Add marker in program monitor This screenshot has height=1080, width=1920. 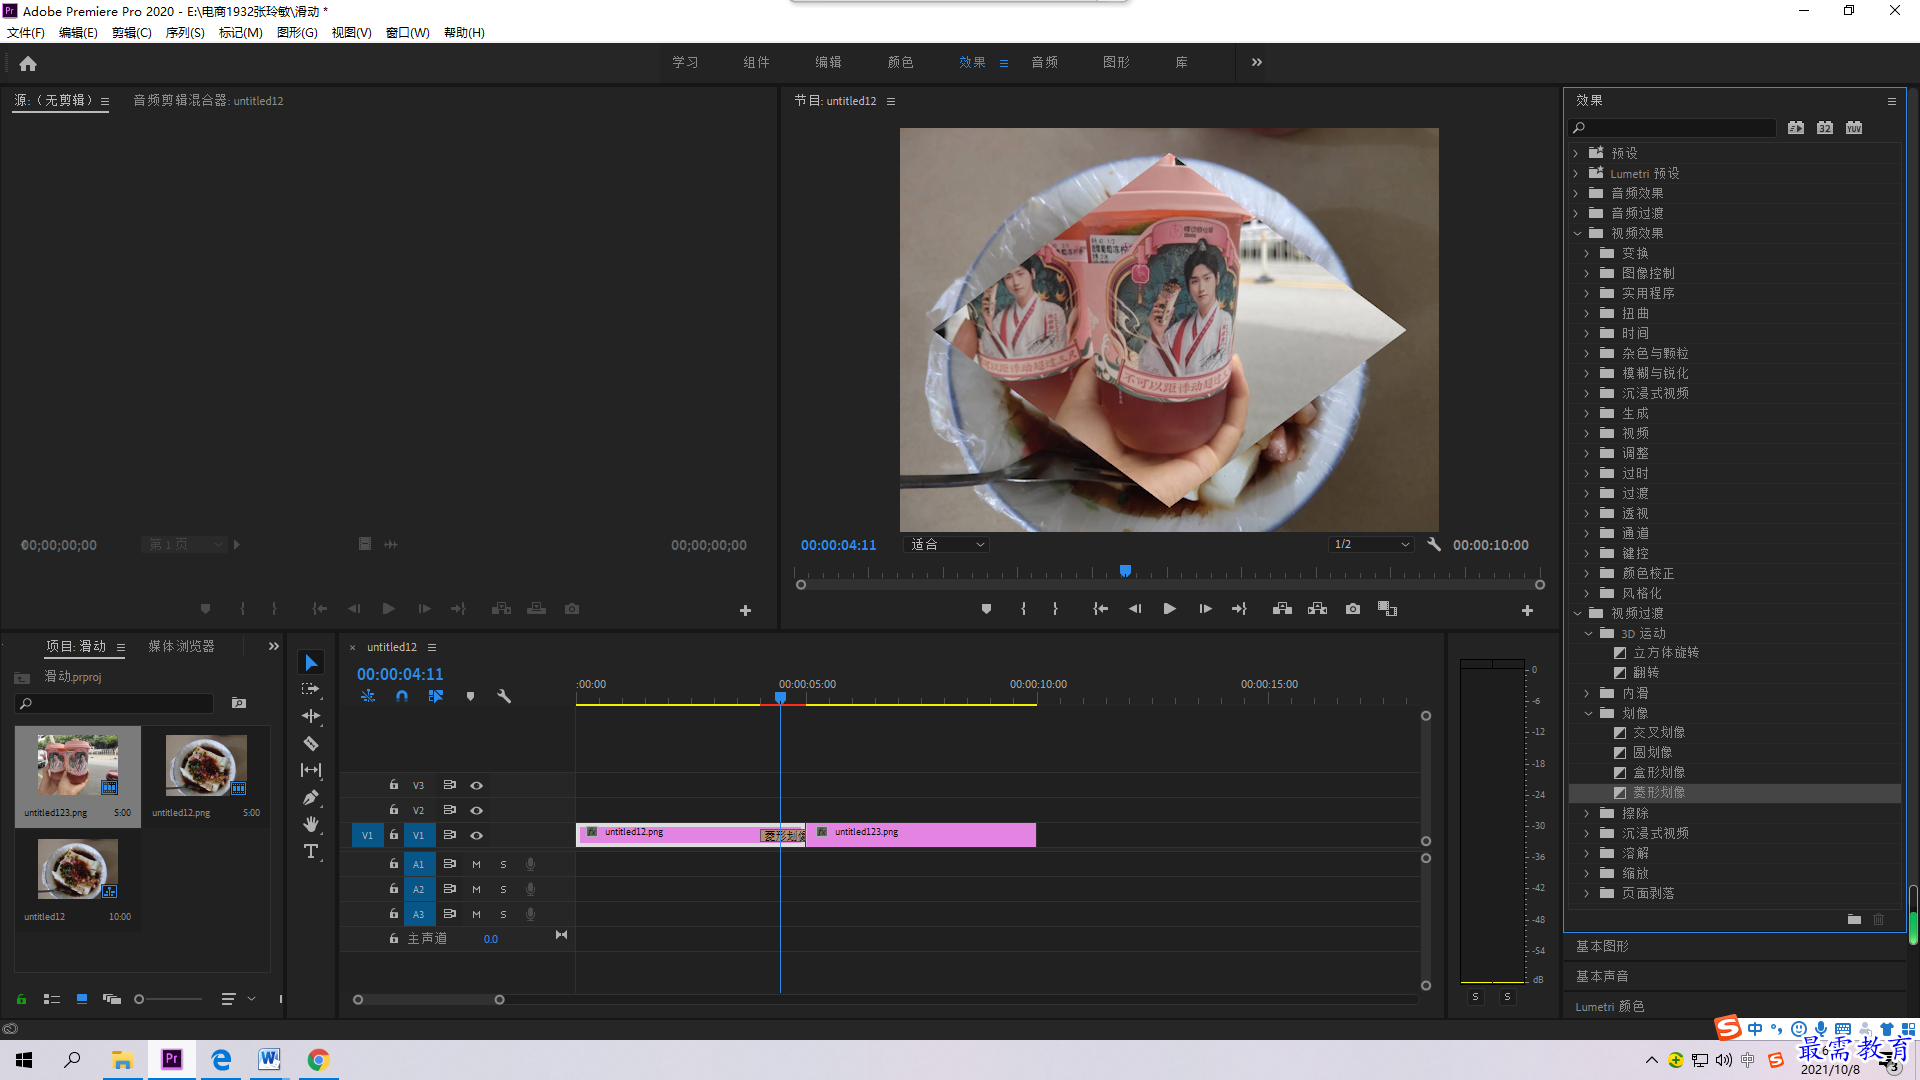[986, 609]
